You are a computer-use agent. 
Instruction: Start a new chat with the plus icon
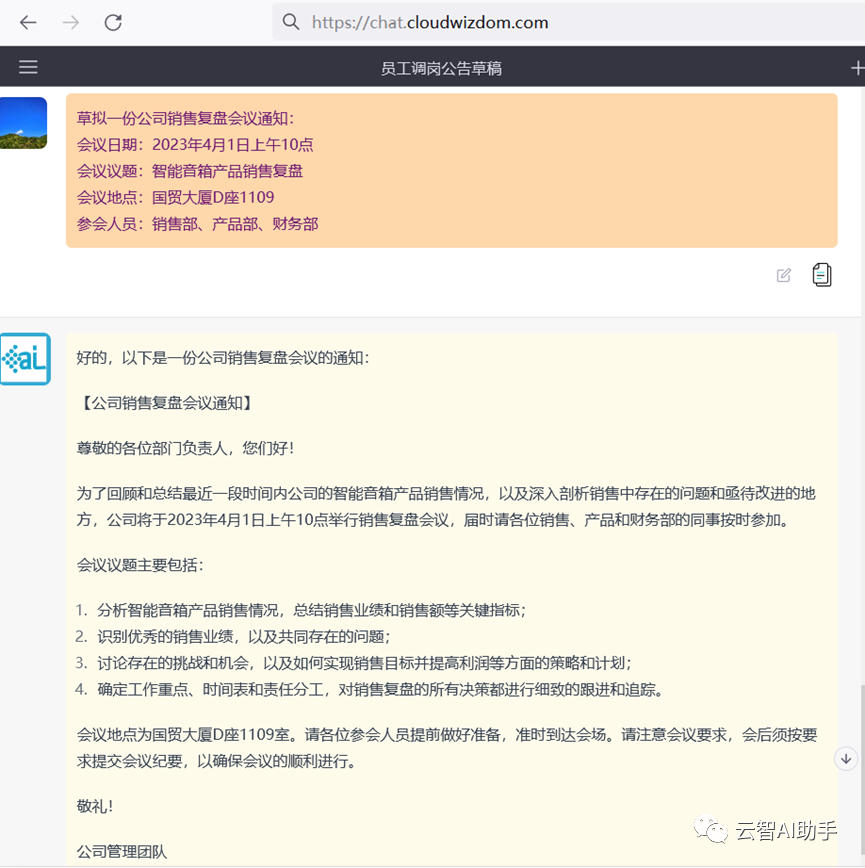coord(857,68)
